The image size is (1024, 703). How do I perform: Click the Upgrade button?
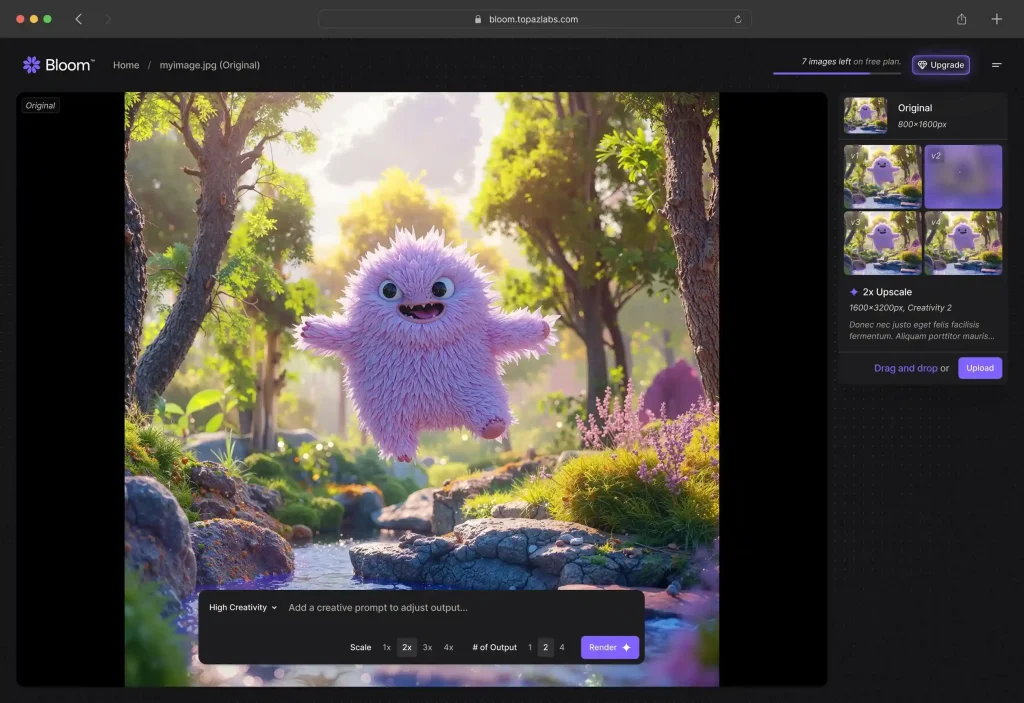[x=940, y=65]
